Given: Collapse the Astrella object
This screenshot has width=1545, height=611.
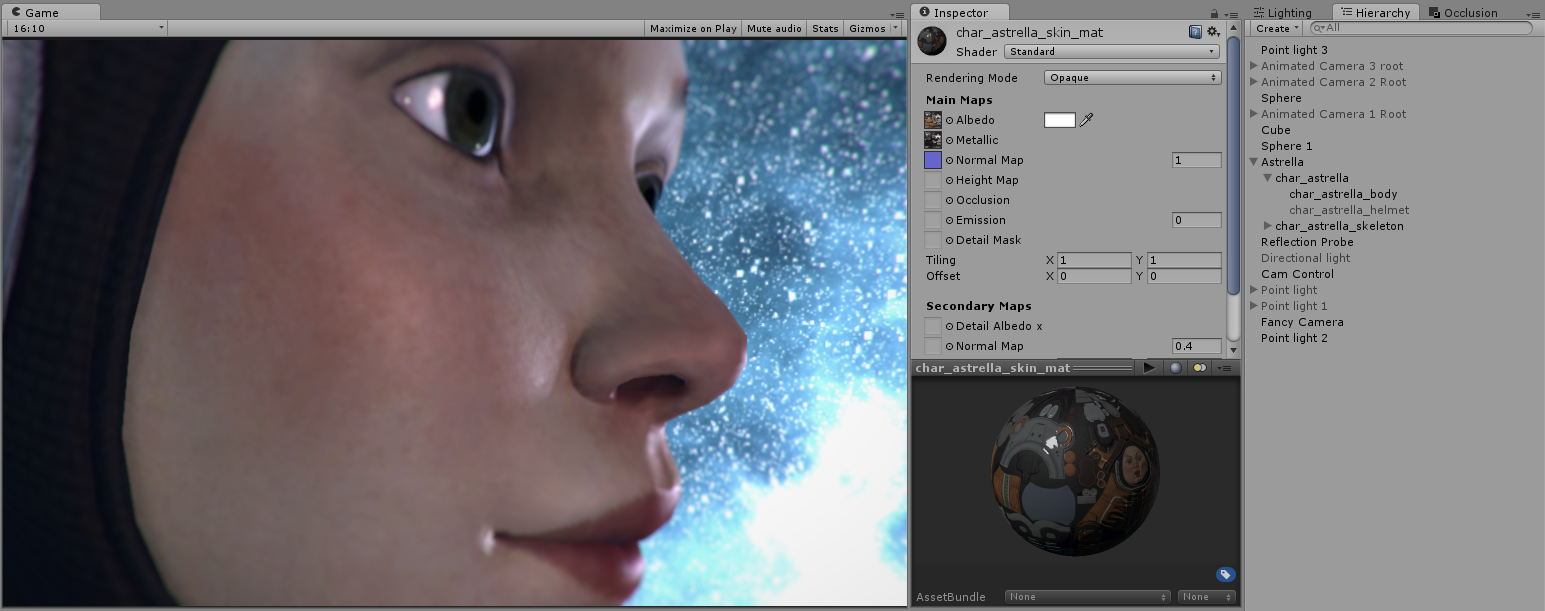Looking at the screenshot, I should coord(1254,162).
